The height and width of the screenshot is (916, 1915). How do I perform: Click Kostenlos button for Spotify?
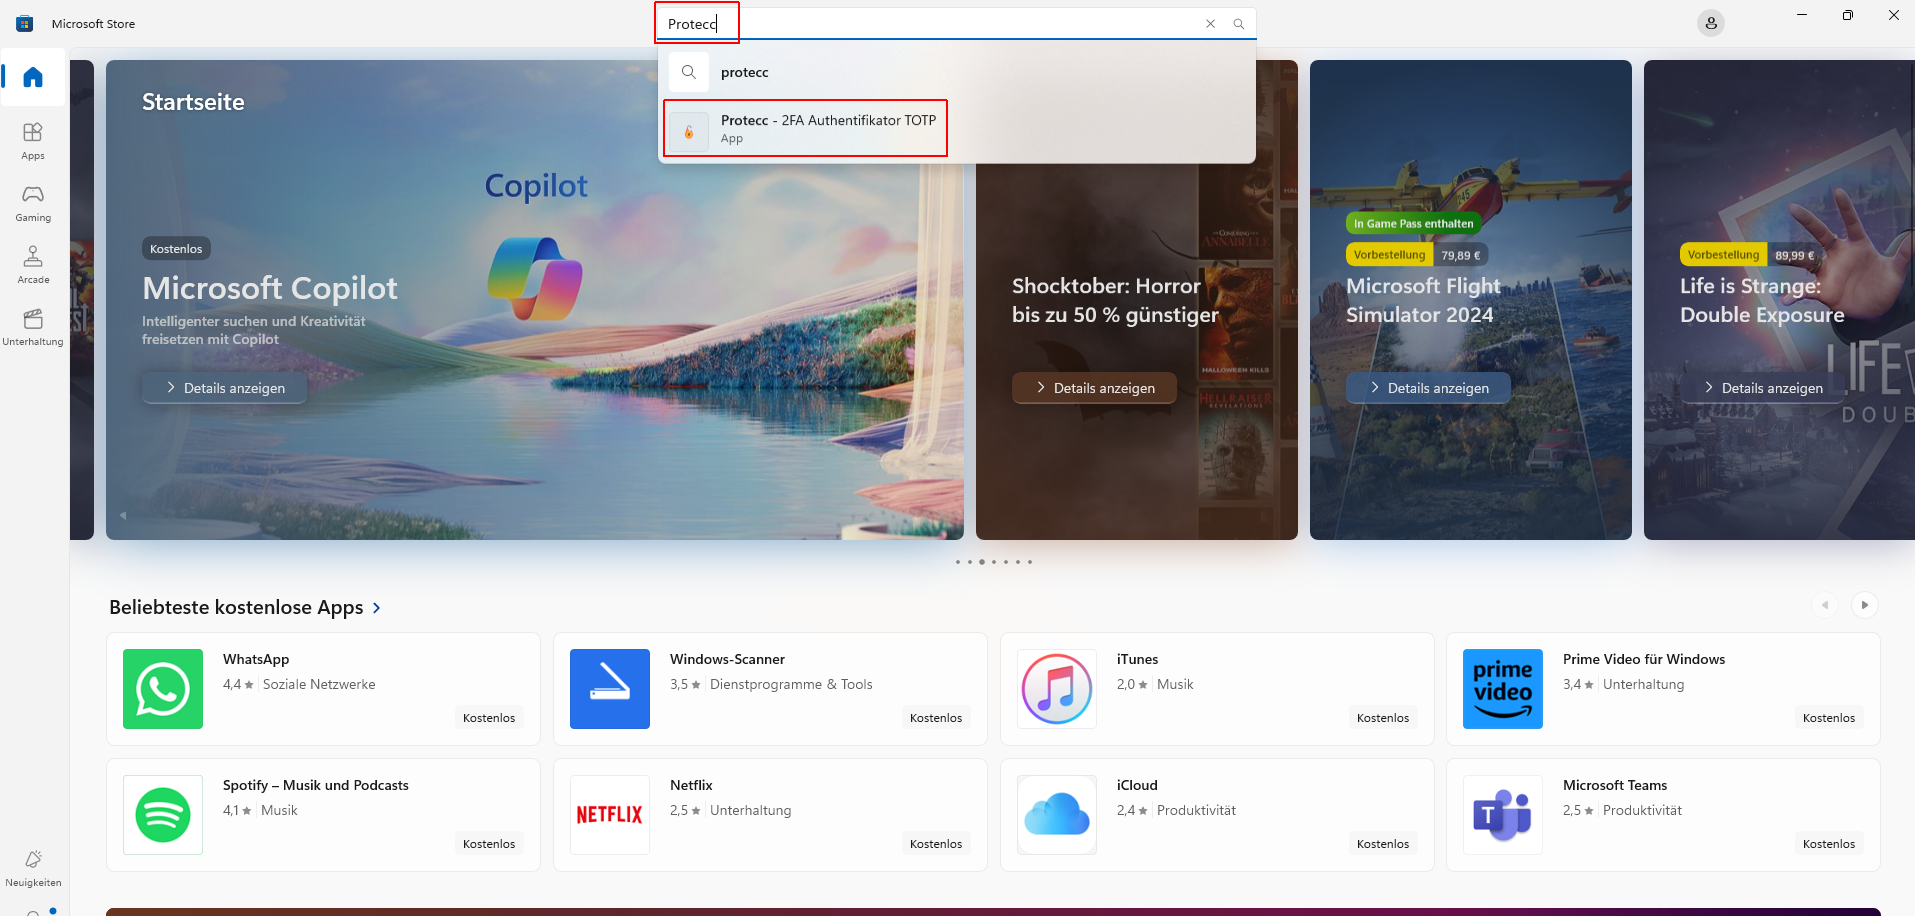click(x=489, y=844)
